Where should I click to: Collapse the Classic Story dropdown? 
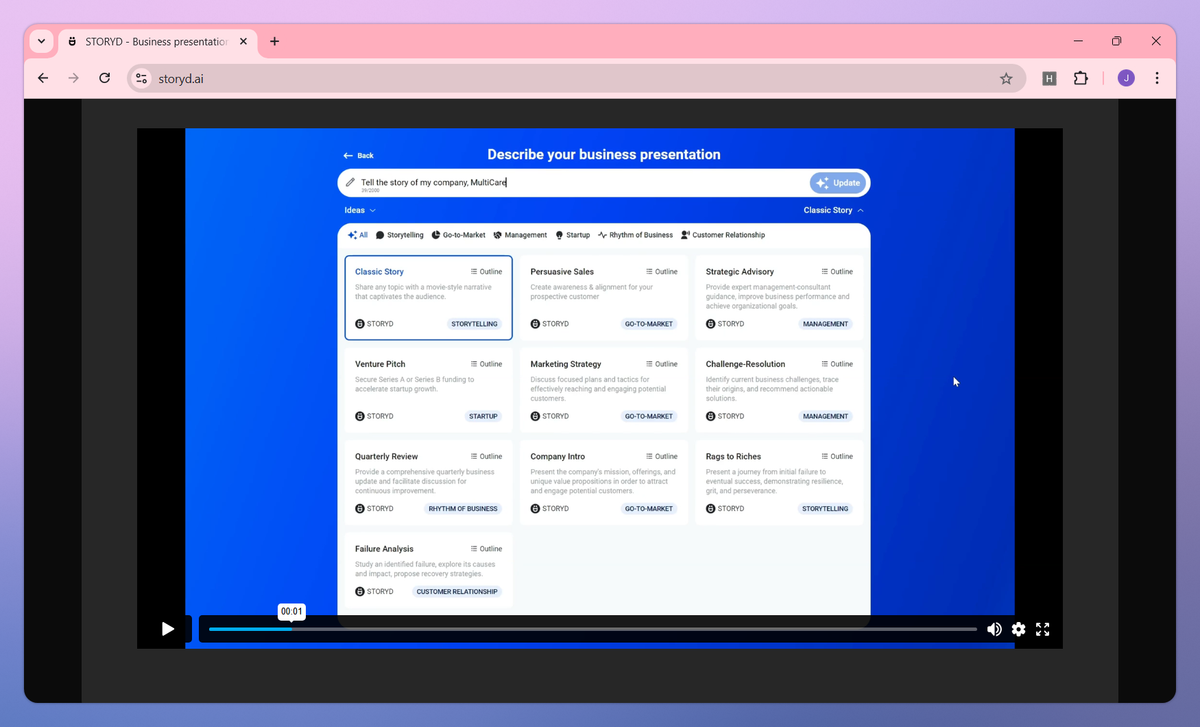pos(834,211)
